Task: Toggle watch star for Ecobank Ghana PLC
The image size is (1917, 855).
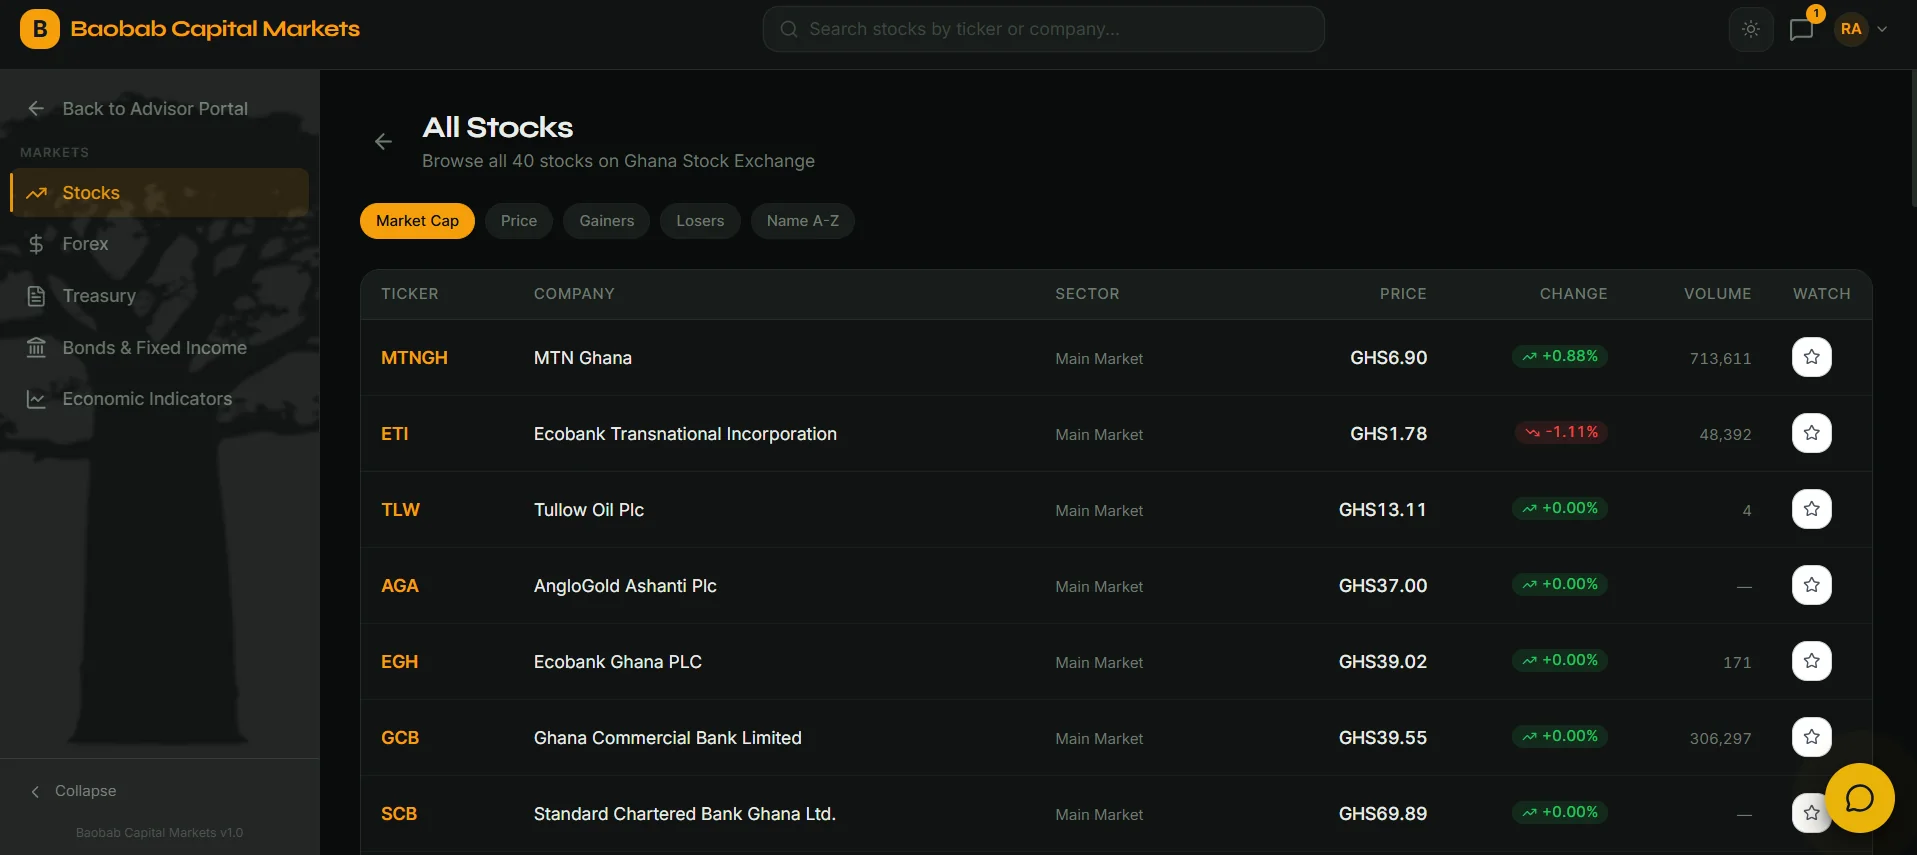Action: tap(1812, 661)
